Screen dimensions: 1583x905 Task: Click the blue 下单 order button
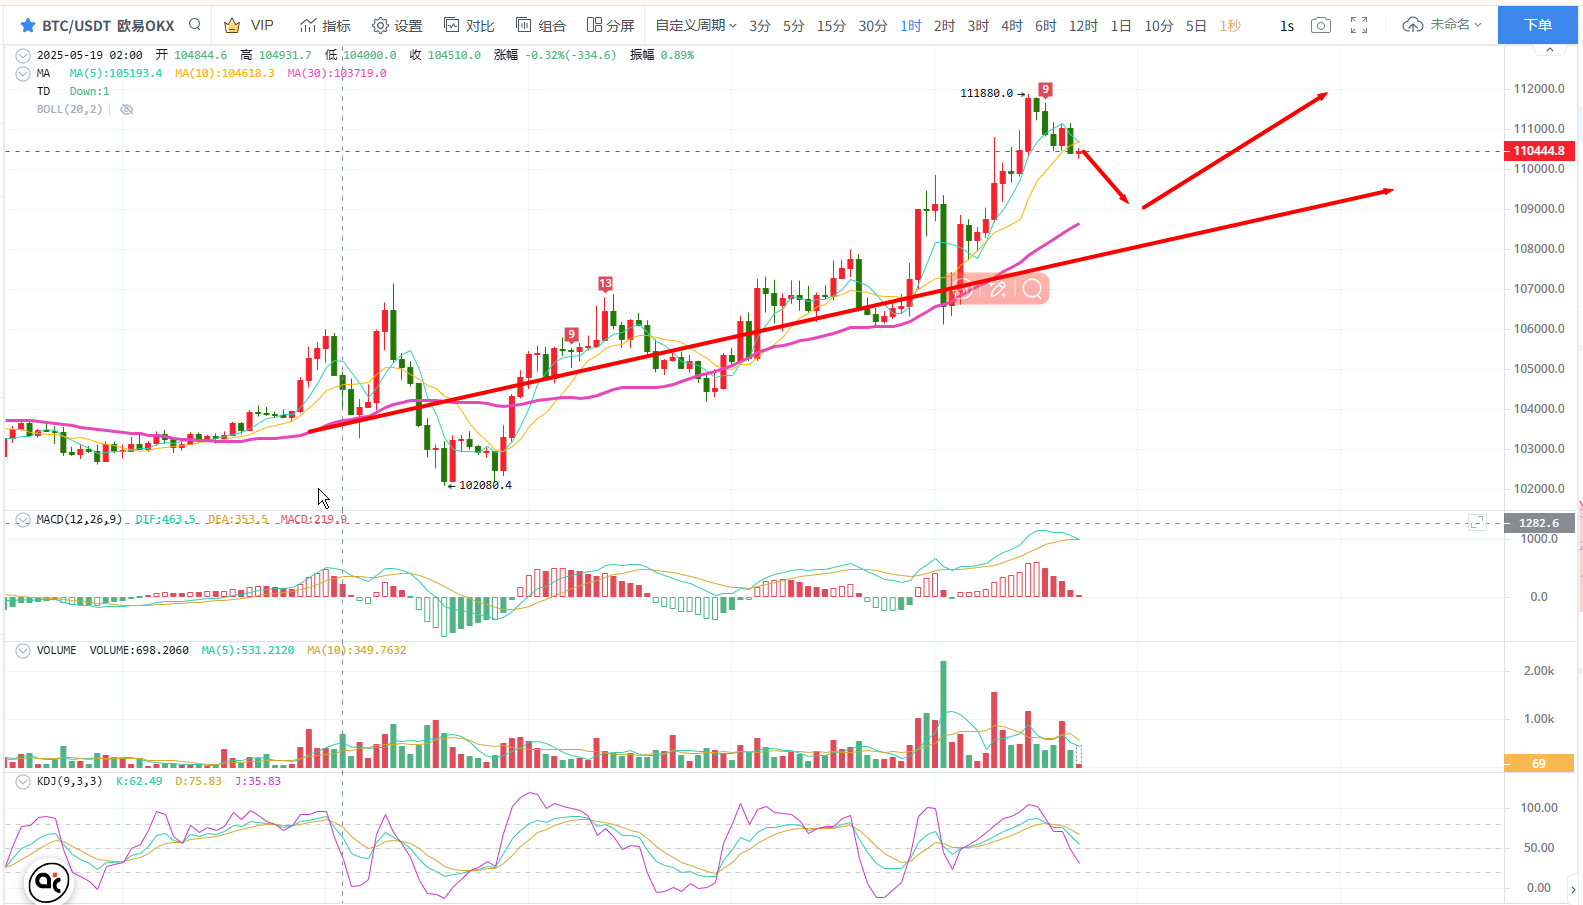1538,24
